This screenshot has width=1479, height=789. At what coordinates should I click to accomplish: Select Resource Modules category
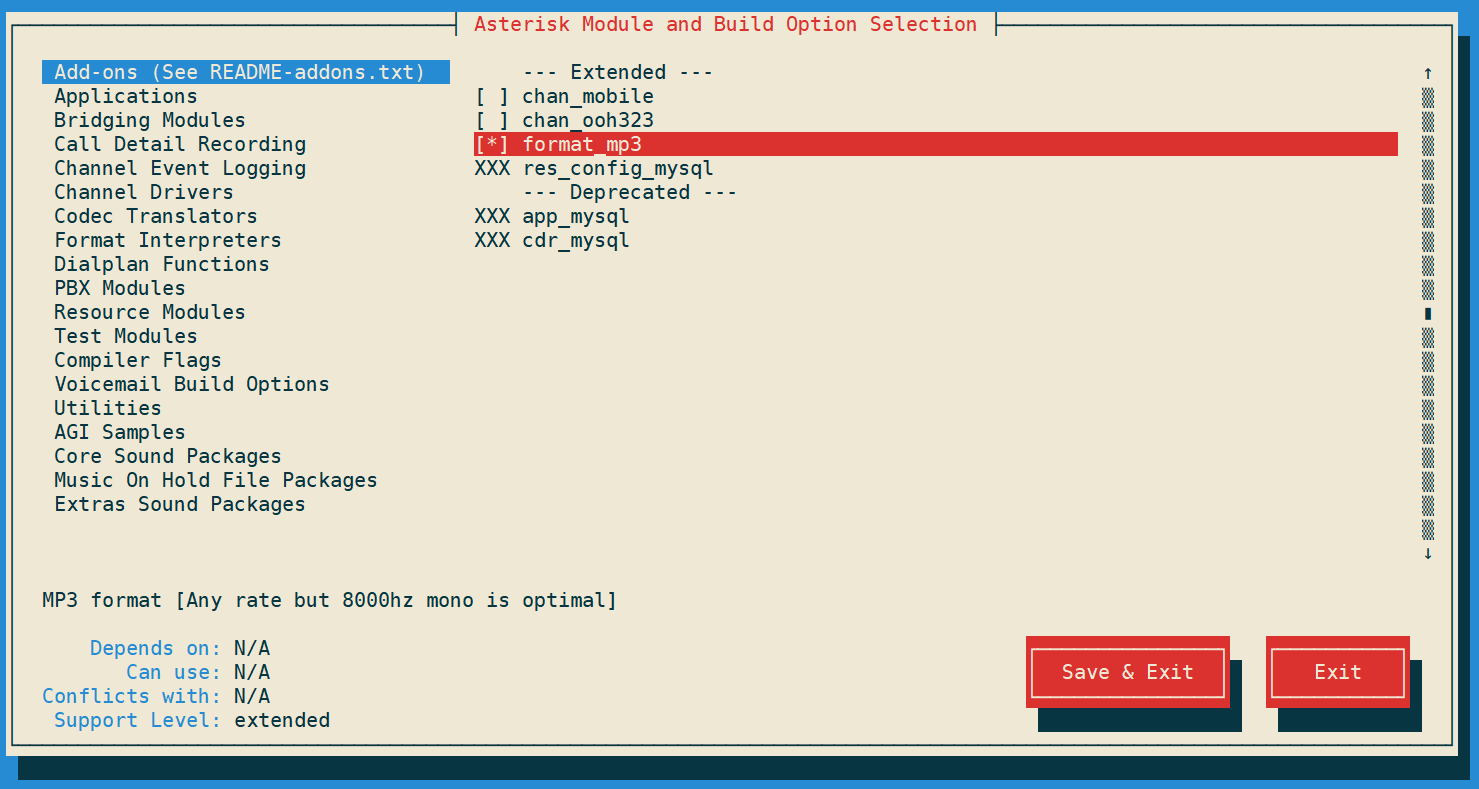150,312
